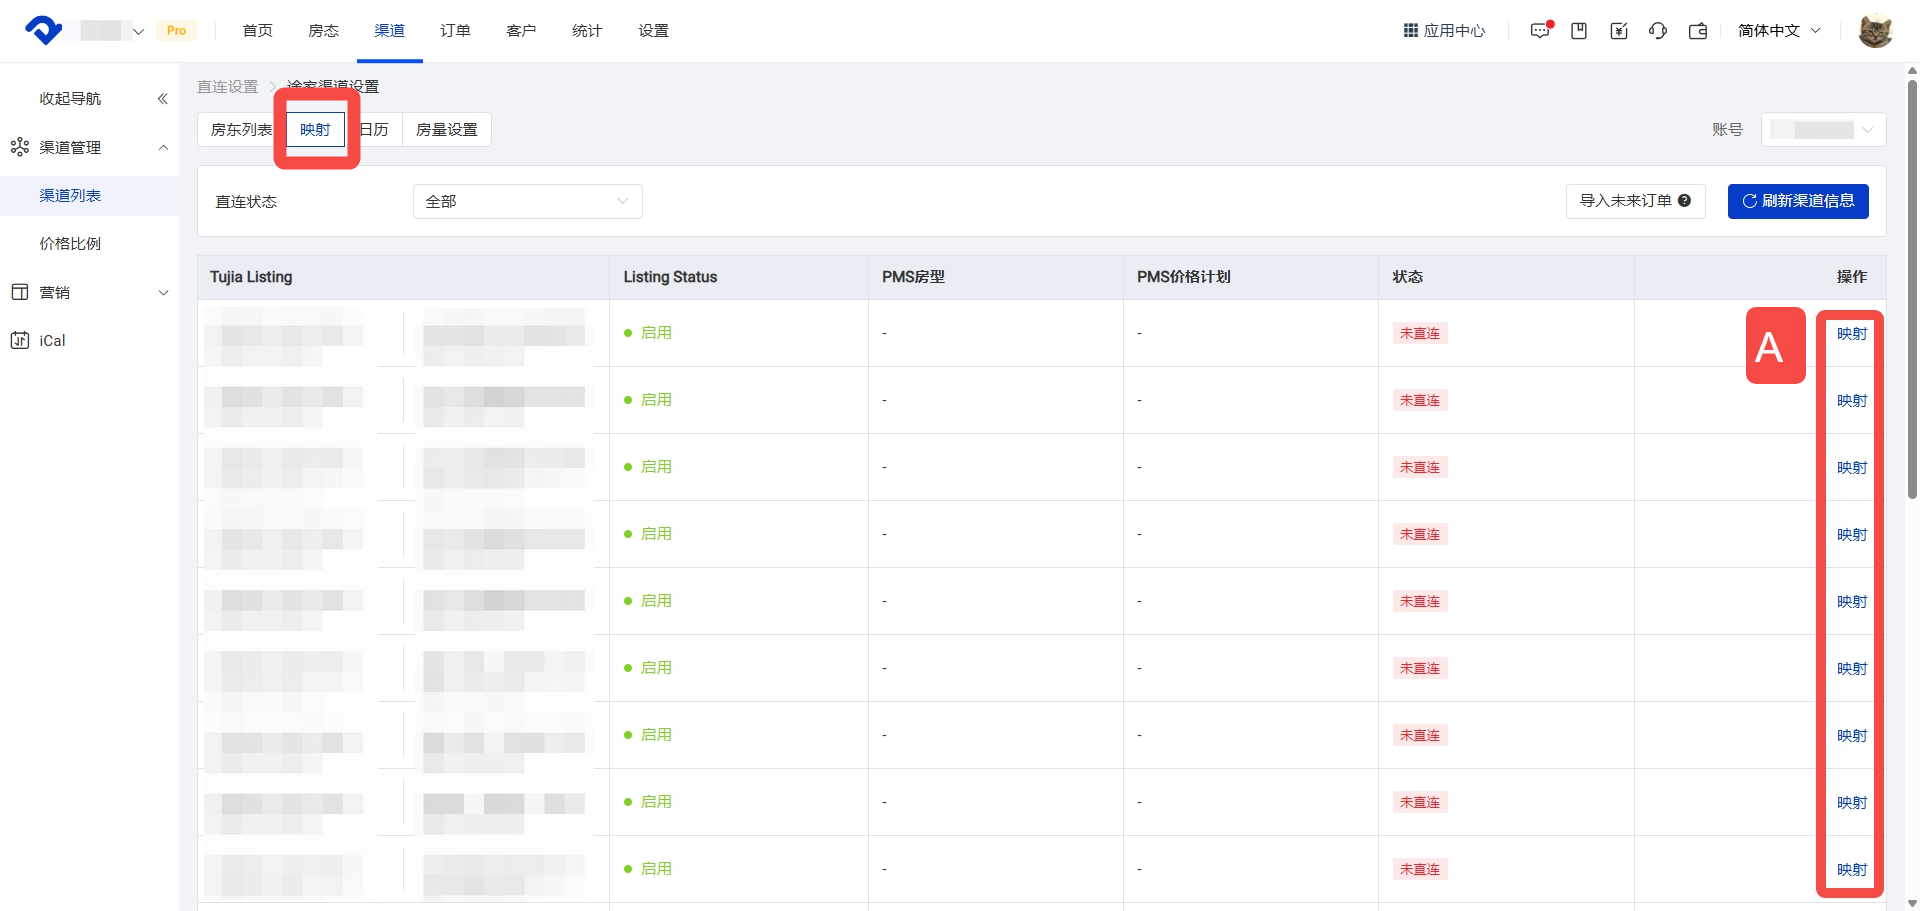The height and width of the screenshot is (911, 1920).
Task: Click 映射 link in first listing row
Action: tap(1851, 334)
